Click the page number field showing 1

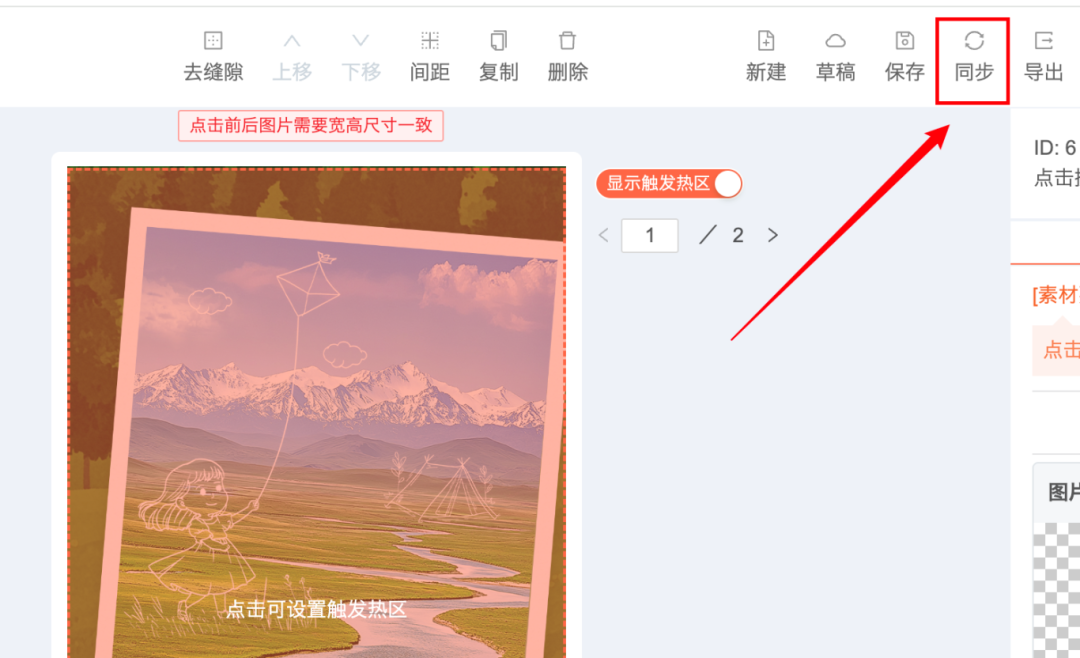point(650,236)
